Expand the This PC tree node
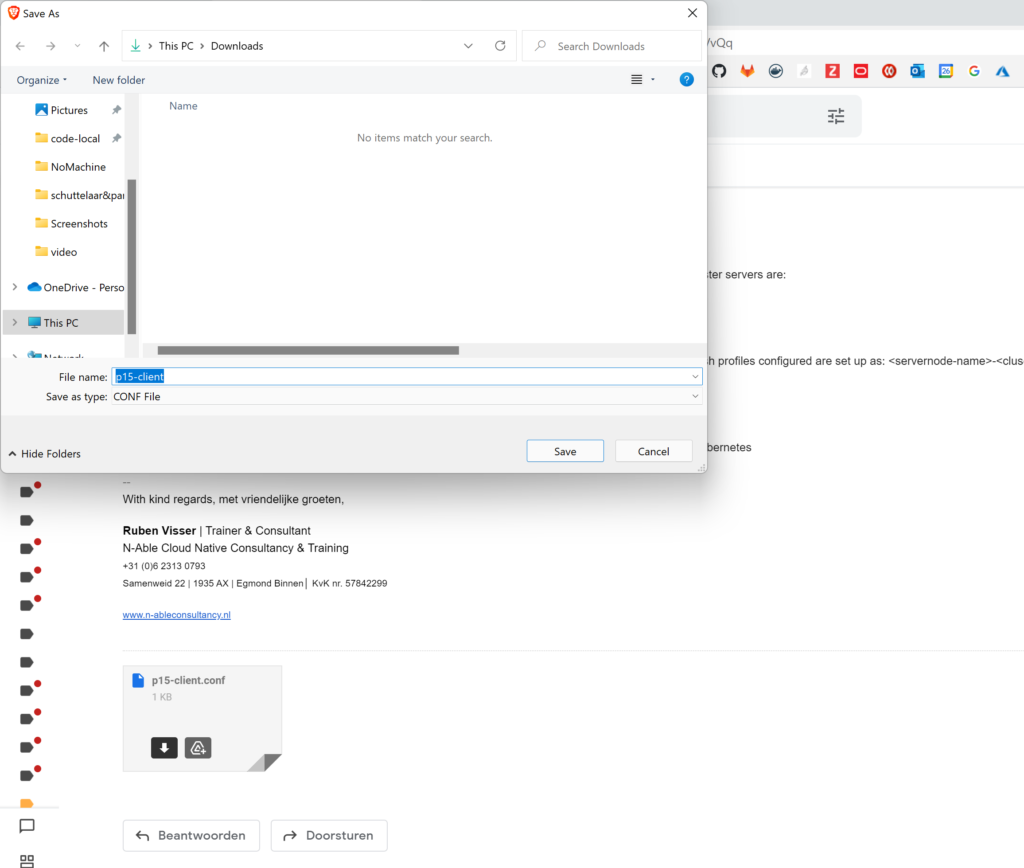This screenshot has width=1024, height=868. click(x=14, y=323)
